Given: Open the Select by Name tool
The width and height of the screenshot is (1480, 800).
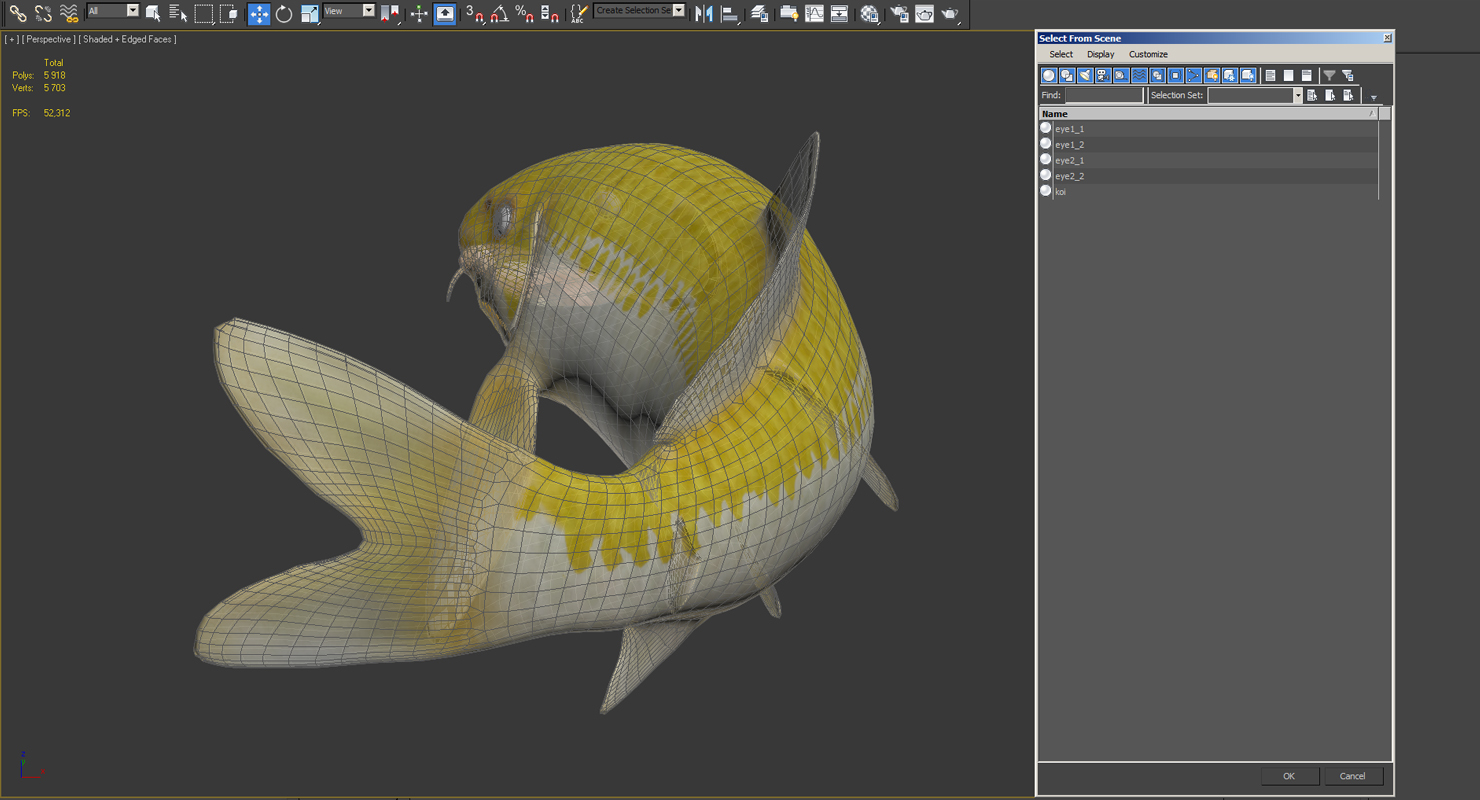Looking at the screenshot, I should [178, 13].
